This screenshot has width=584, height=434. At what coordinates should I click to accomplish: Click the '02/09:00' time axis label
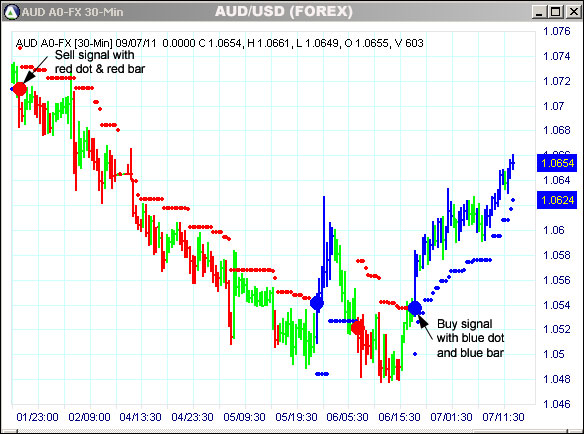(x=89, y=417)
